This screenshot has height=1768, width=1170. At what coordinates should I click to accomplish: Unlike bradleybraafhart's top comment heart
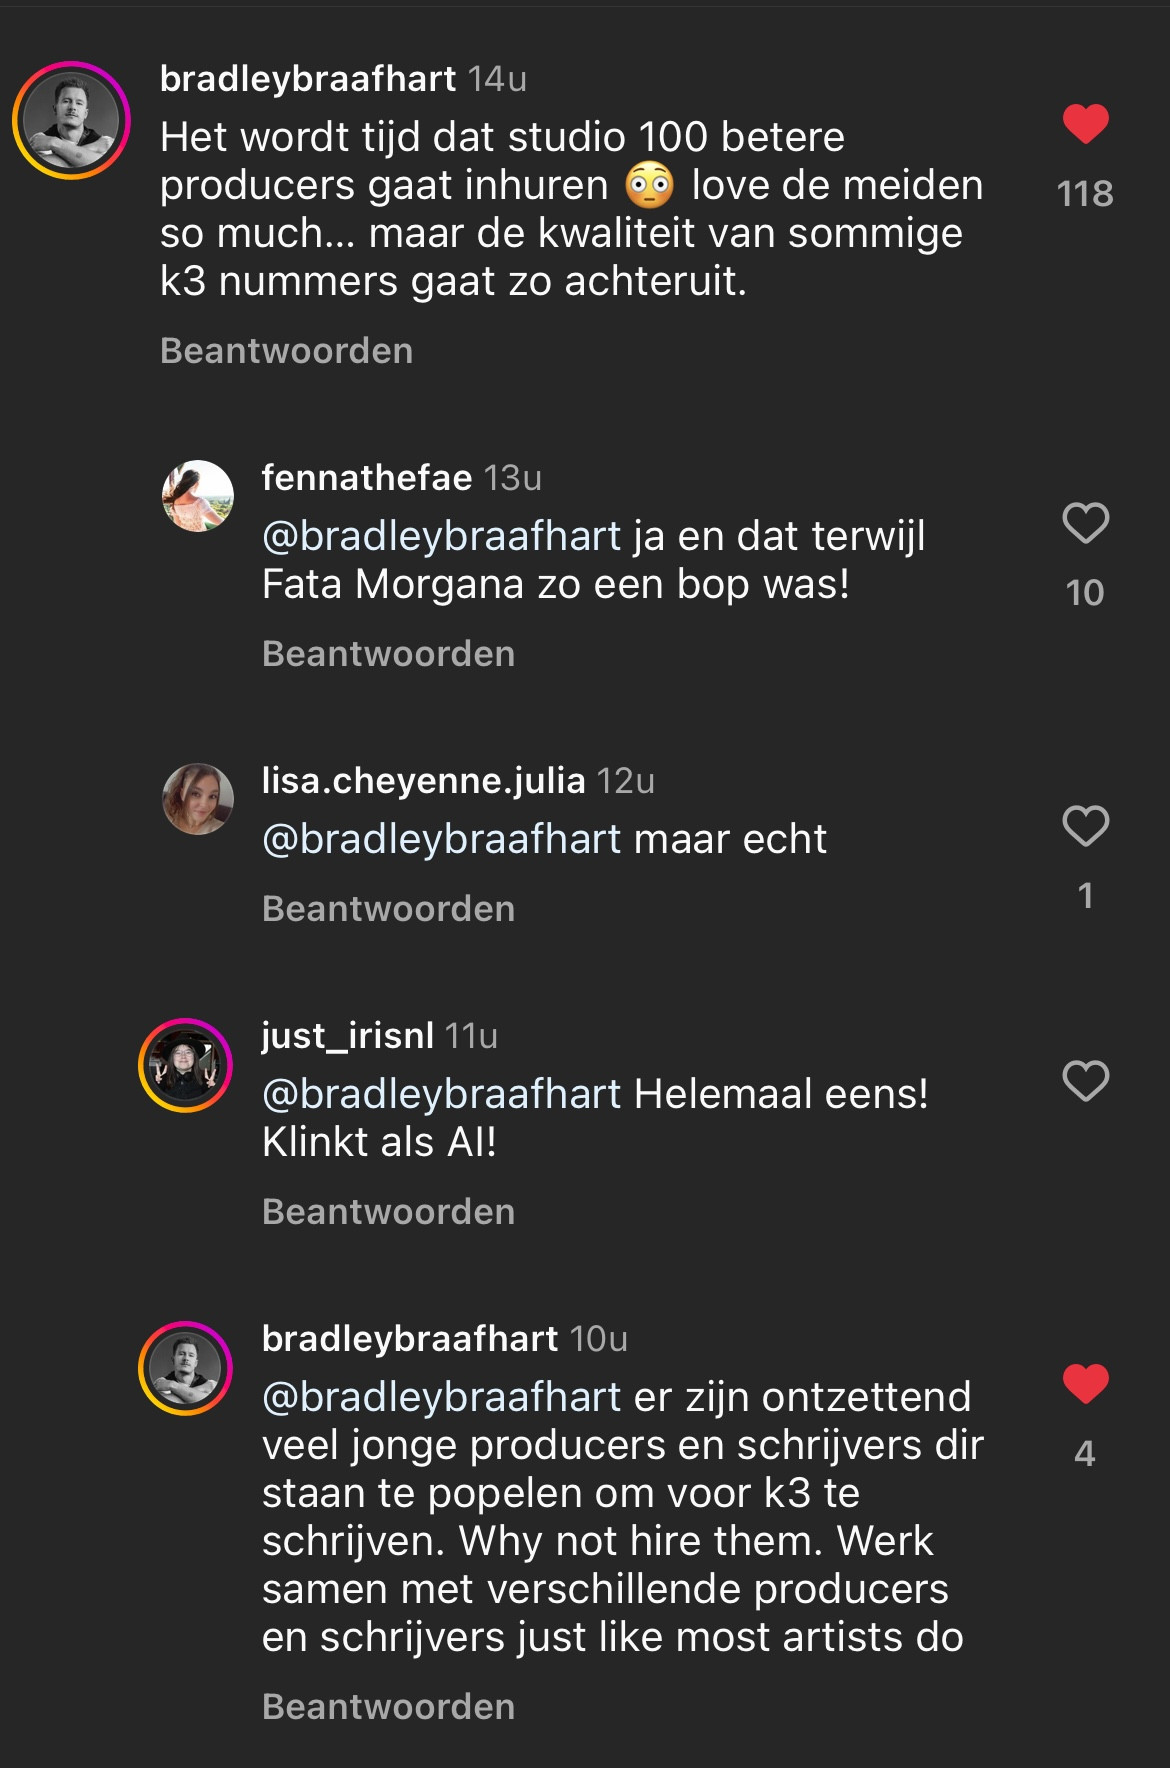[1085, 124]
